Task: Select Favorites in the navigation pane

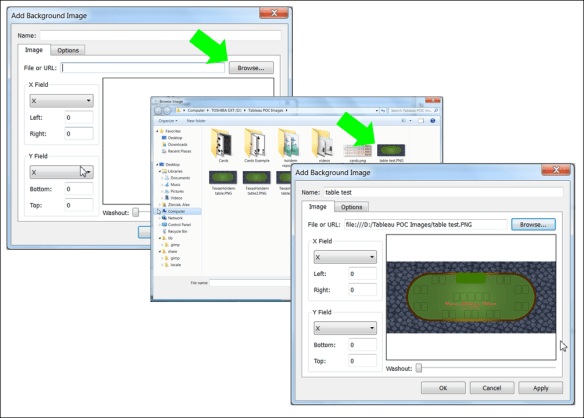Action: [x=172, y=131]
